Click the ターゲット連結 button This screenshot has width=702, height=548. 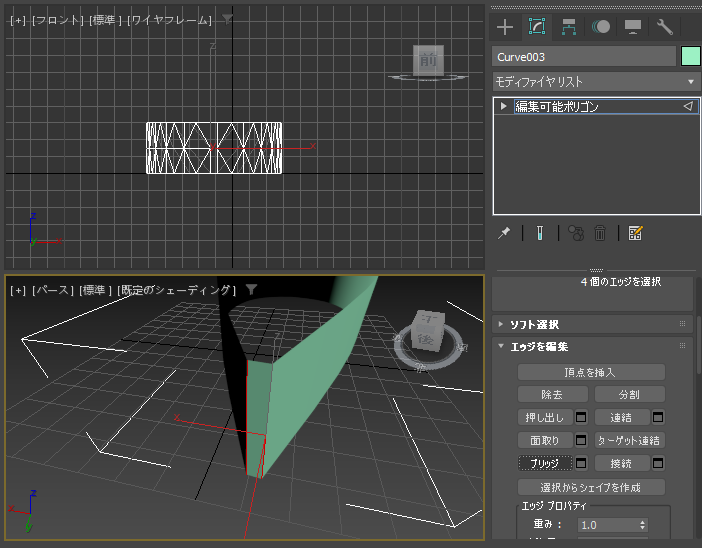(x=629, y=440)
